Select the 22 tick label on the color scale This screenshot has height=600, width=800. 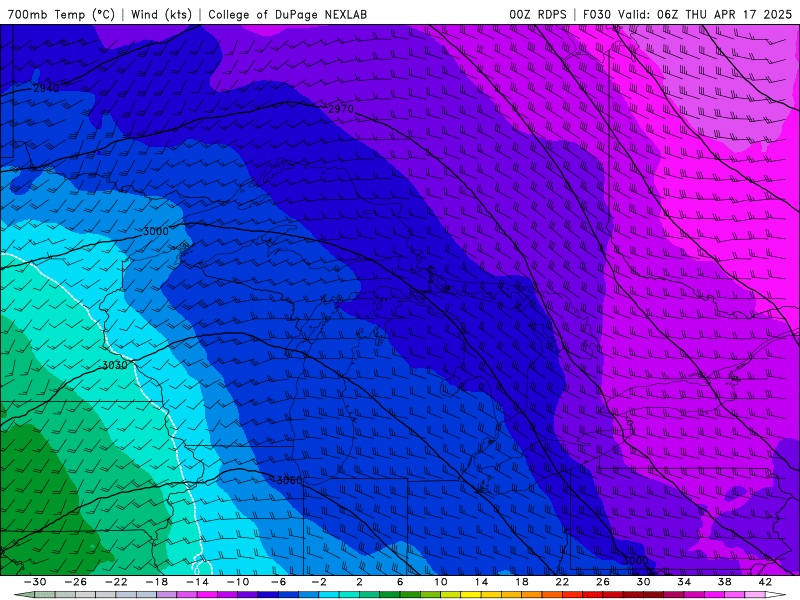click(562, 582)
